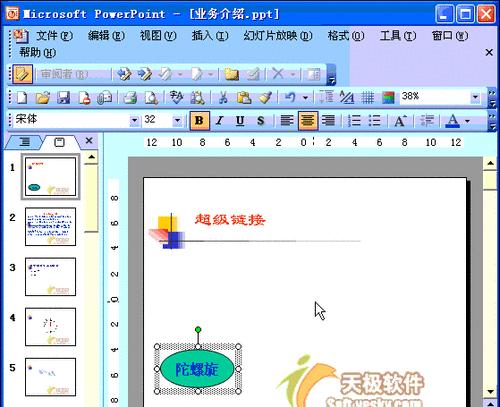500x407 pixels.
Task: Toggle Italic formatting button
Action: [x=219, y=120]
